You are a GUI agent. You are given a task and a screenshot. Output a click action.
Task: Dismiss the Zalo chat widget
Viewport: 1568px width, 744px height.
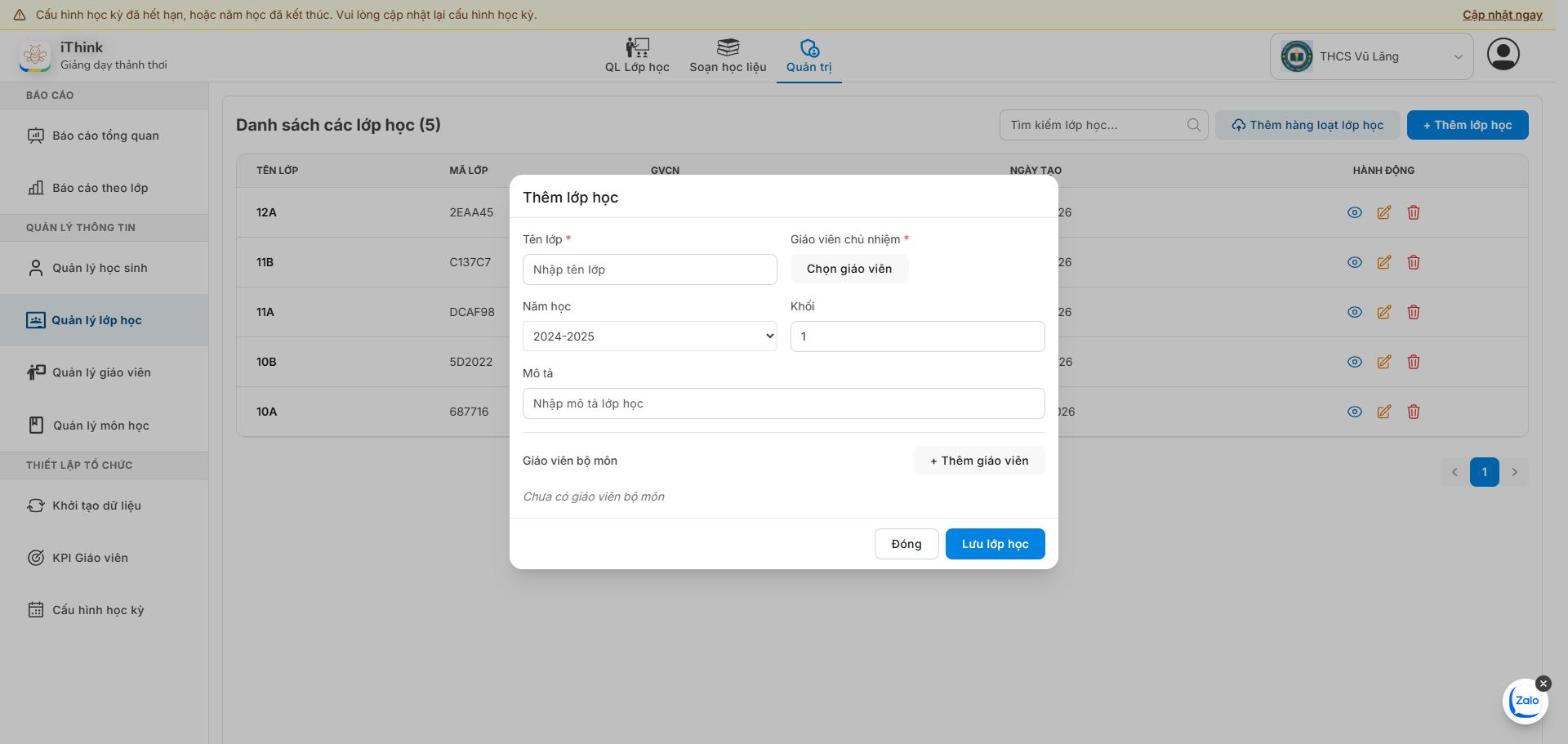(1543, 684)
